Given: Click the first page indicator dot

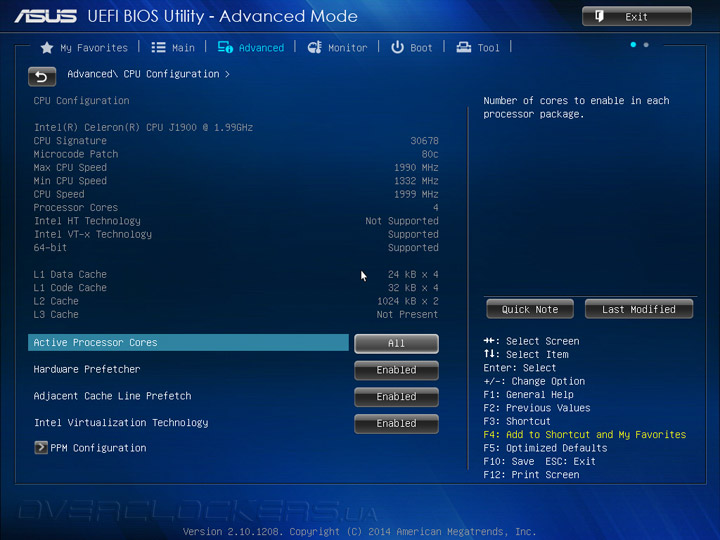Looking at the screenshot, I should (633, 45).
